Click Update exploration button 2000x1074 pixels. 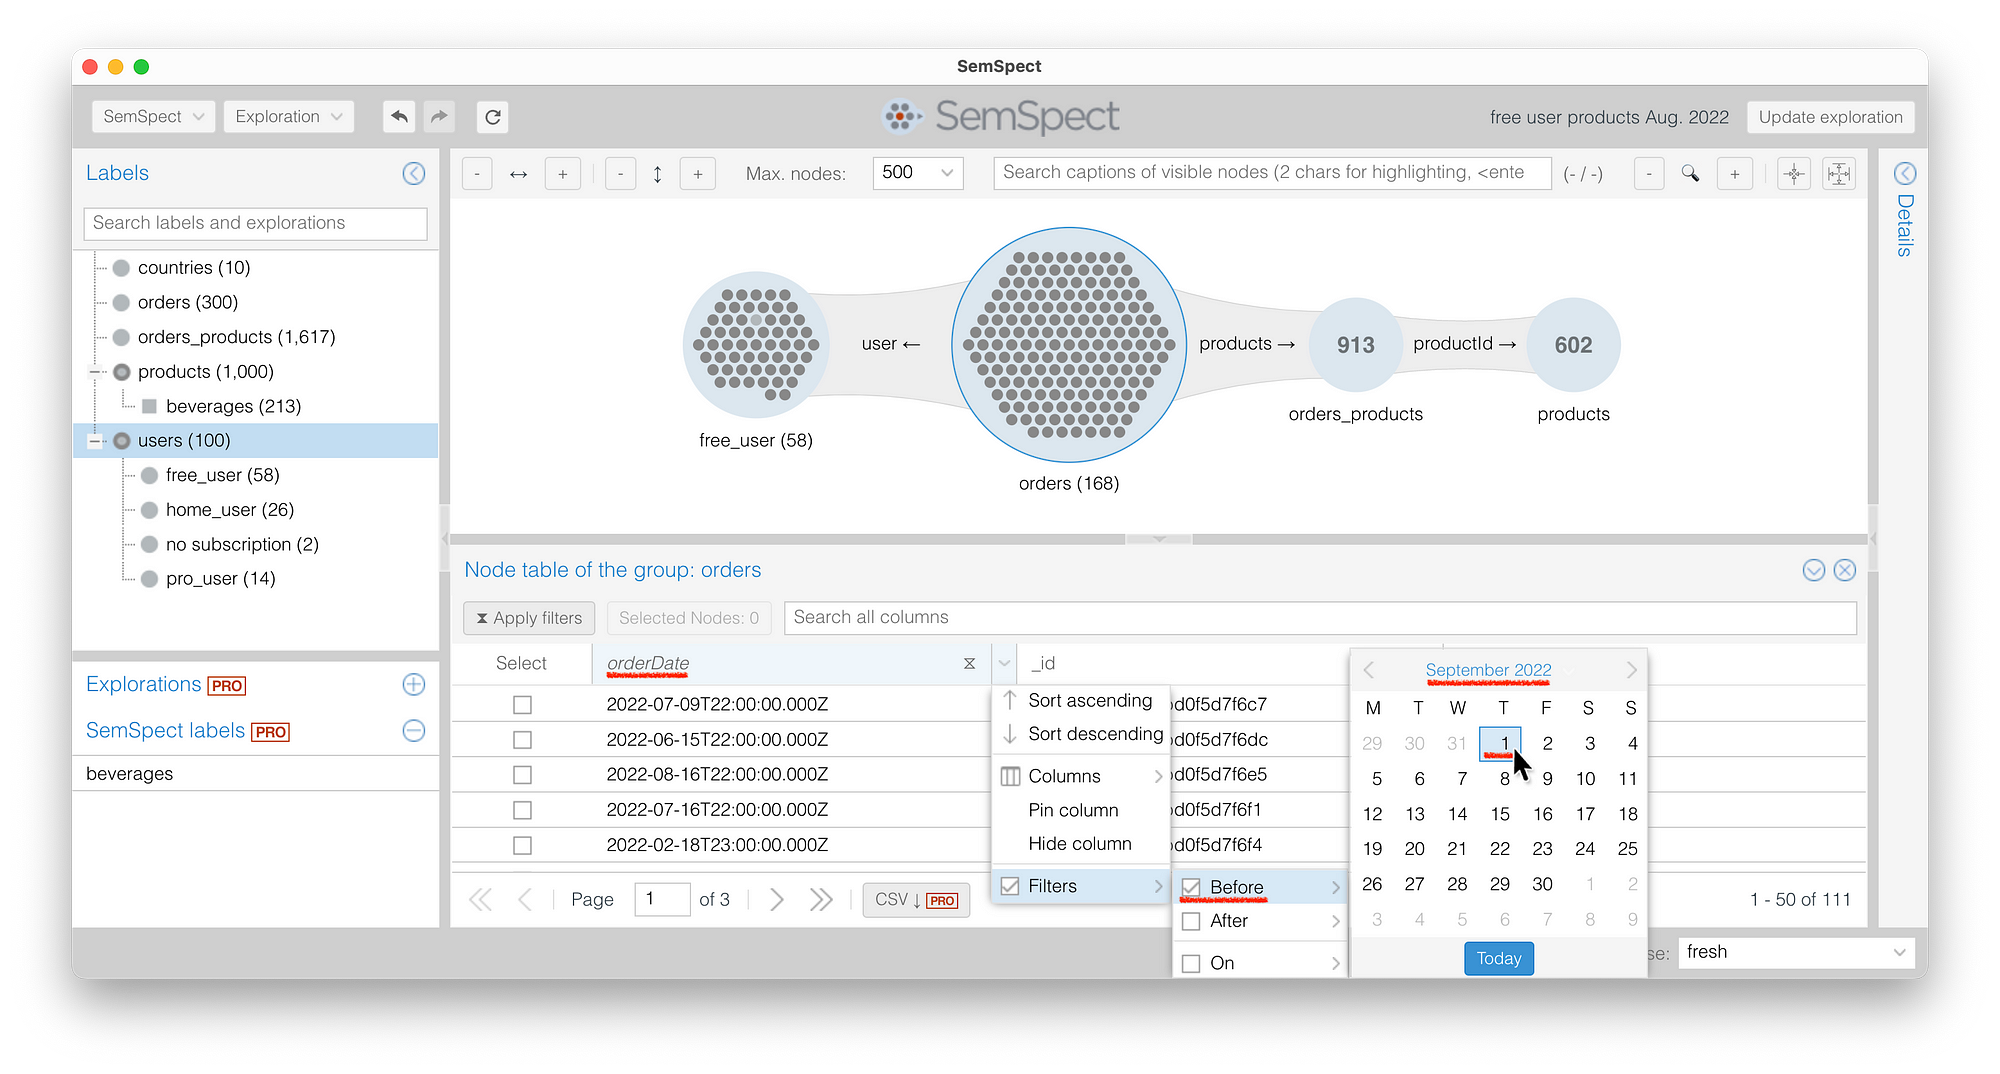(1830, 117)
